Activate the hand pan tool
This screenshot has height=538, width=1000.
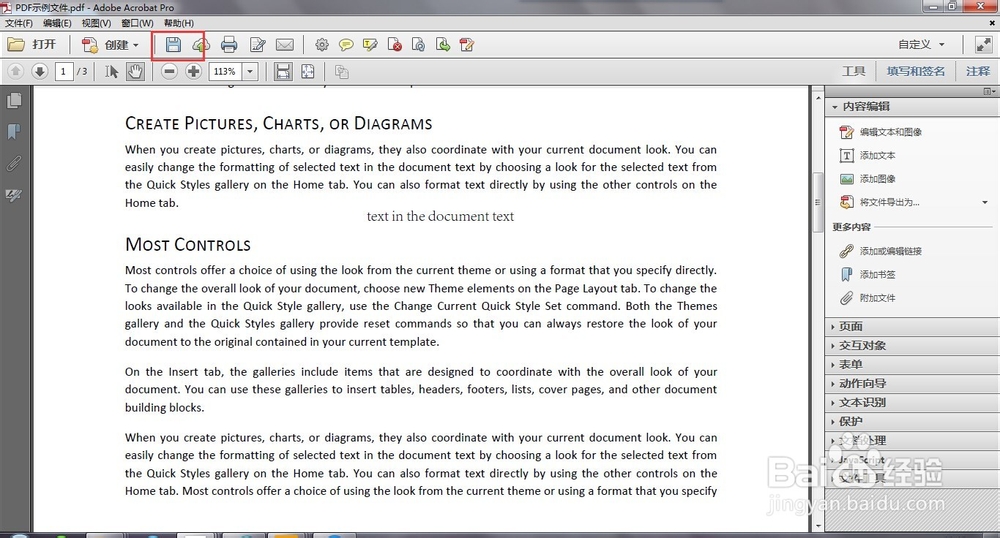(x=135, y=71)
